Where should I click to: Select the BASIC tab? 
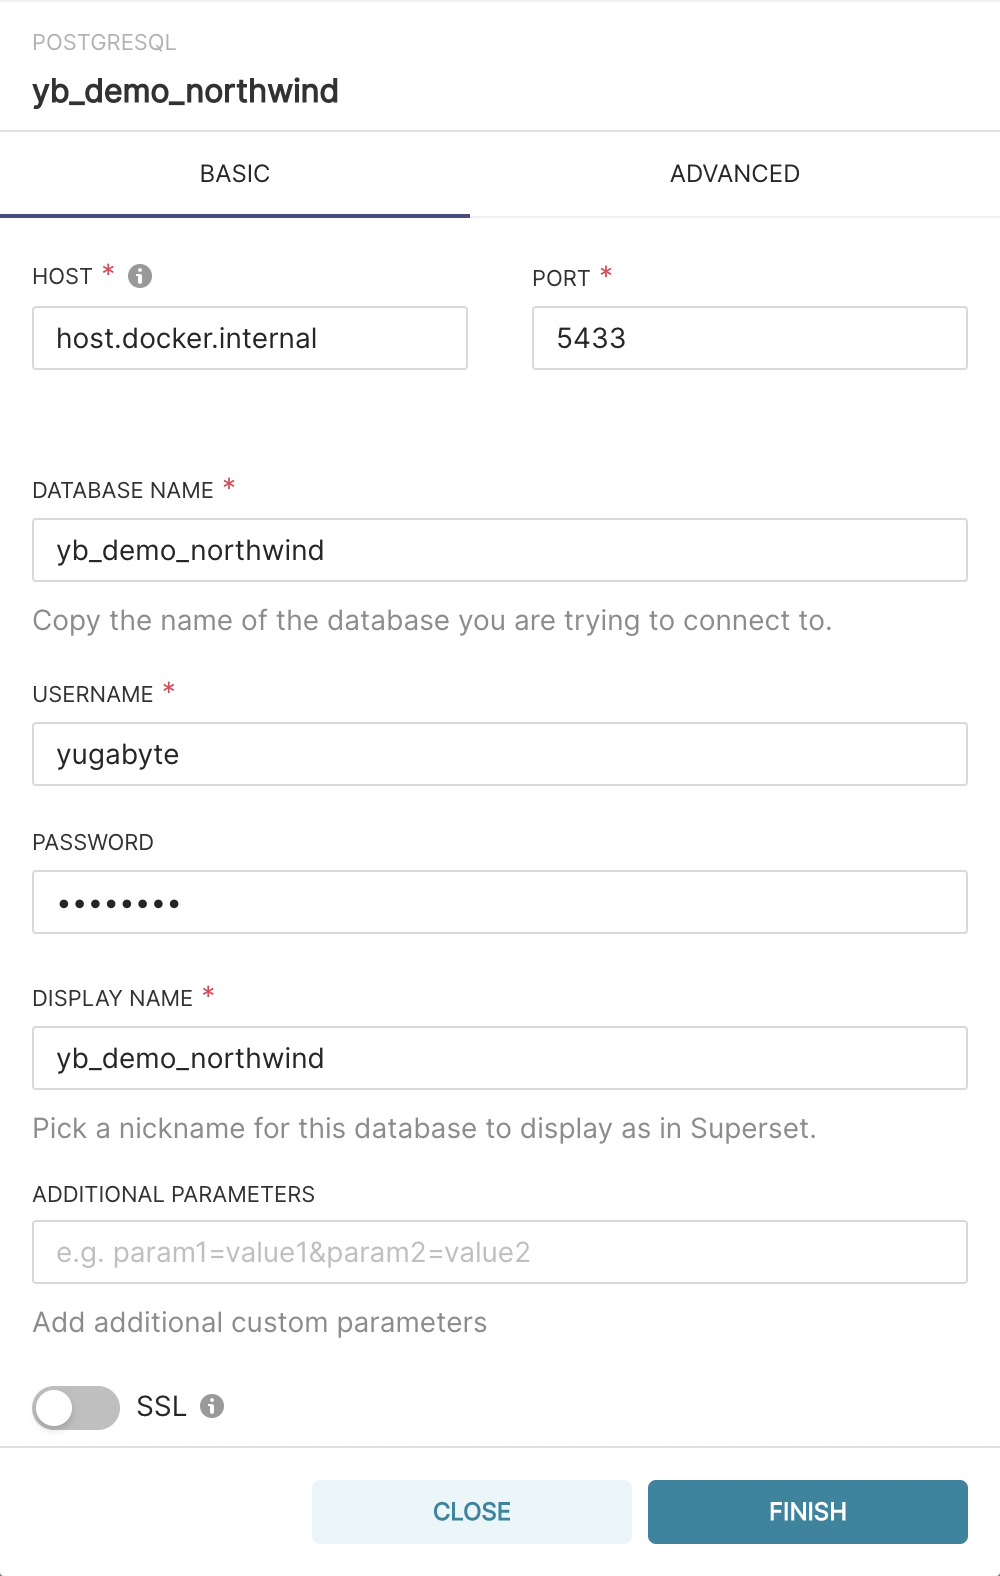coord(234,173)
